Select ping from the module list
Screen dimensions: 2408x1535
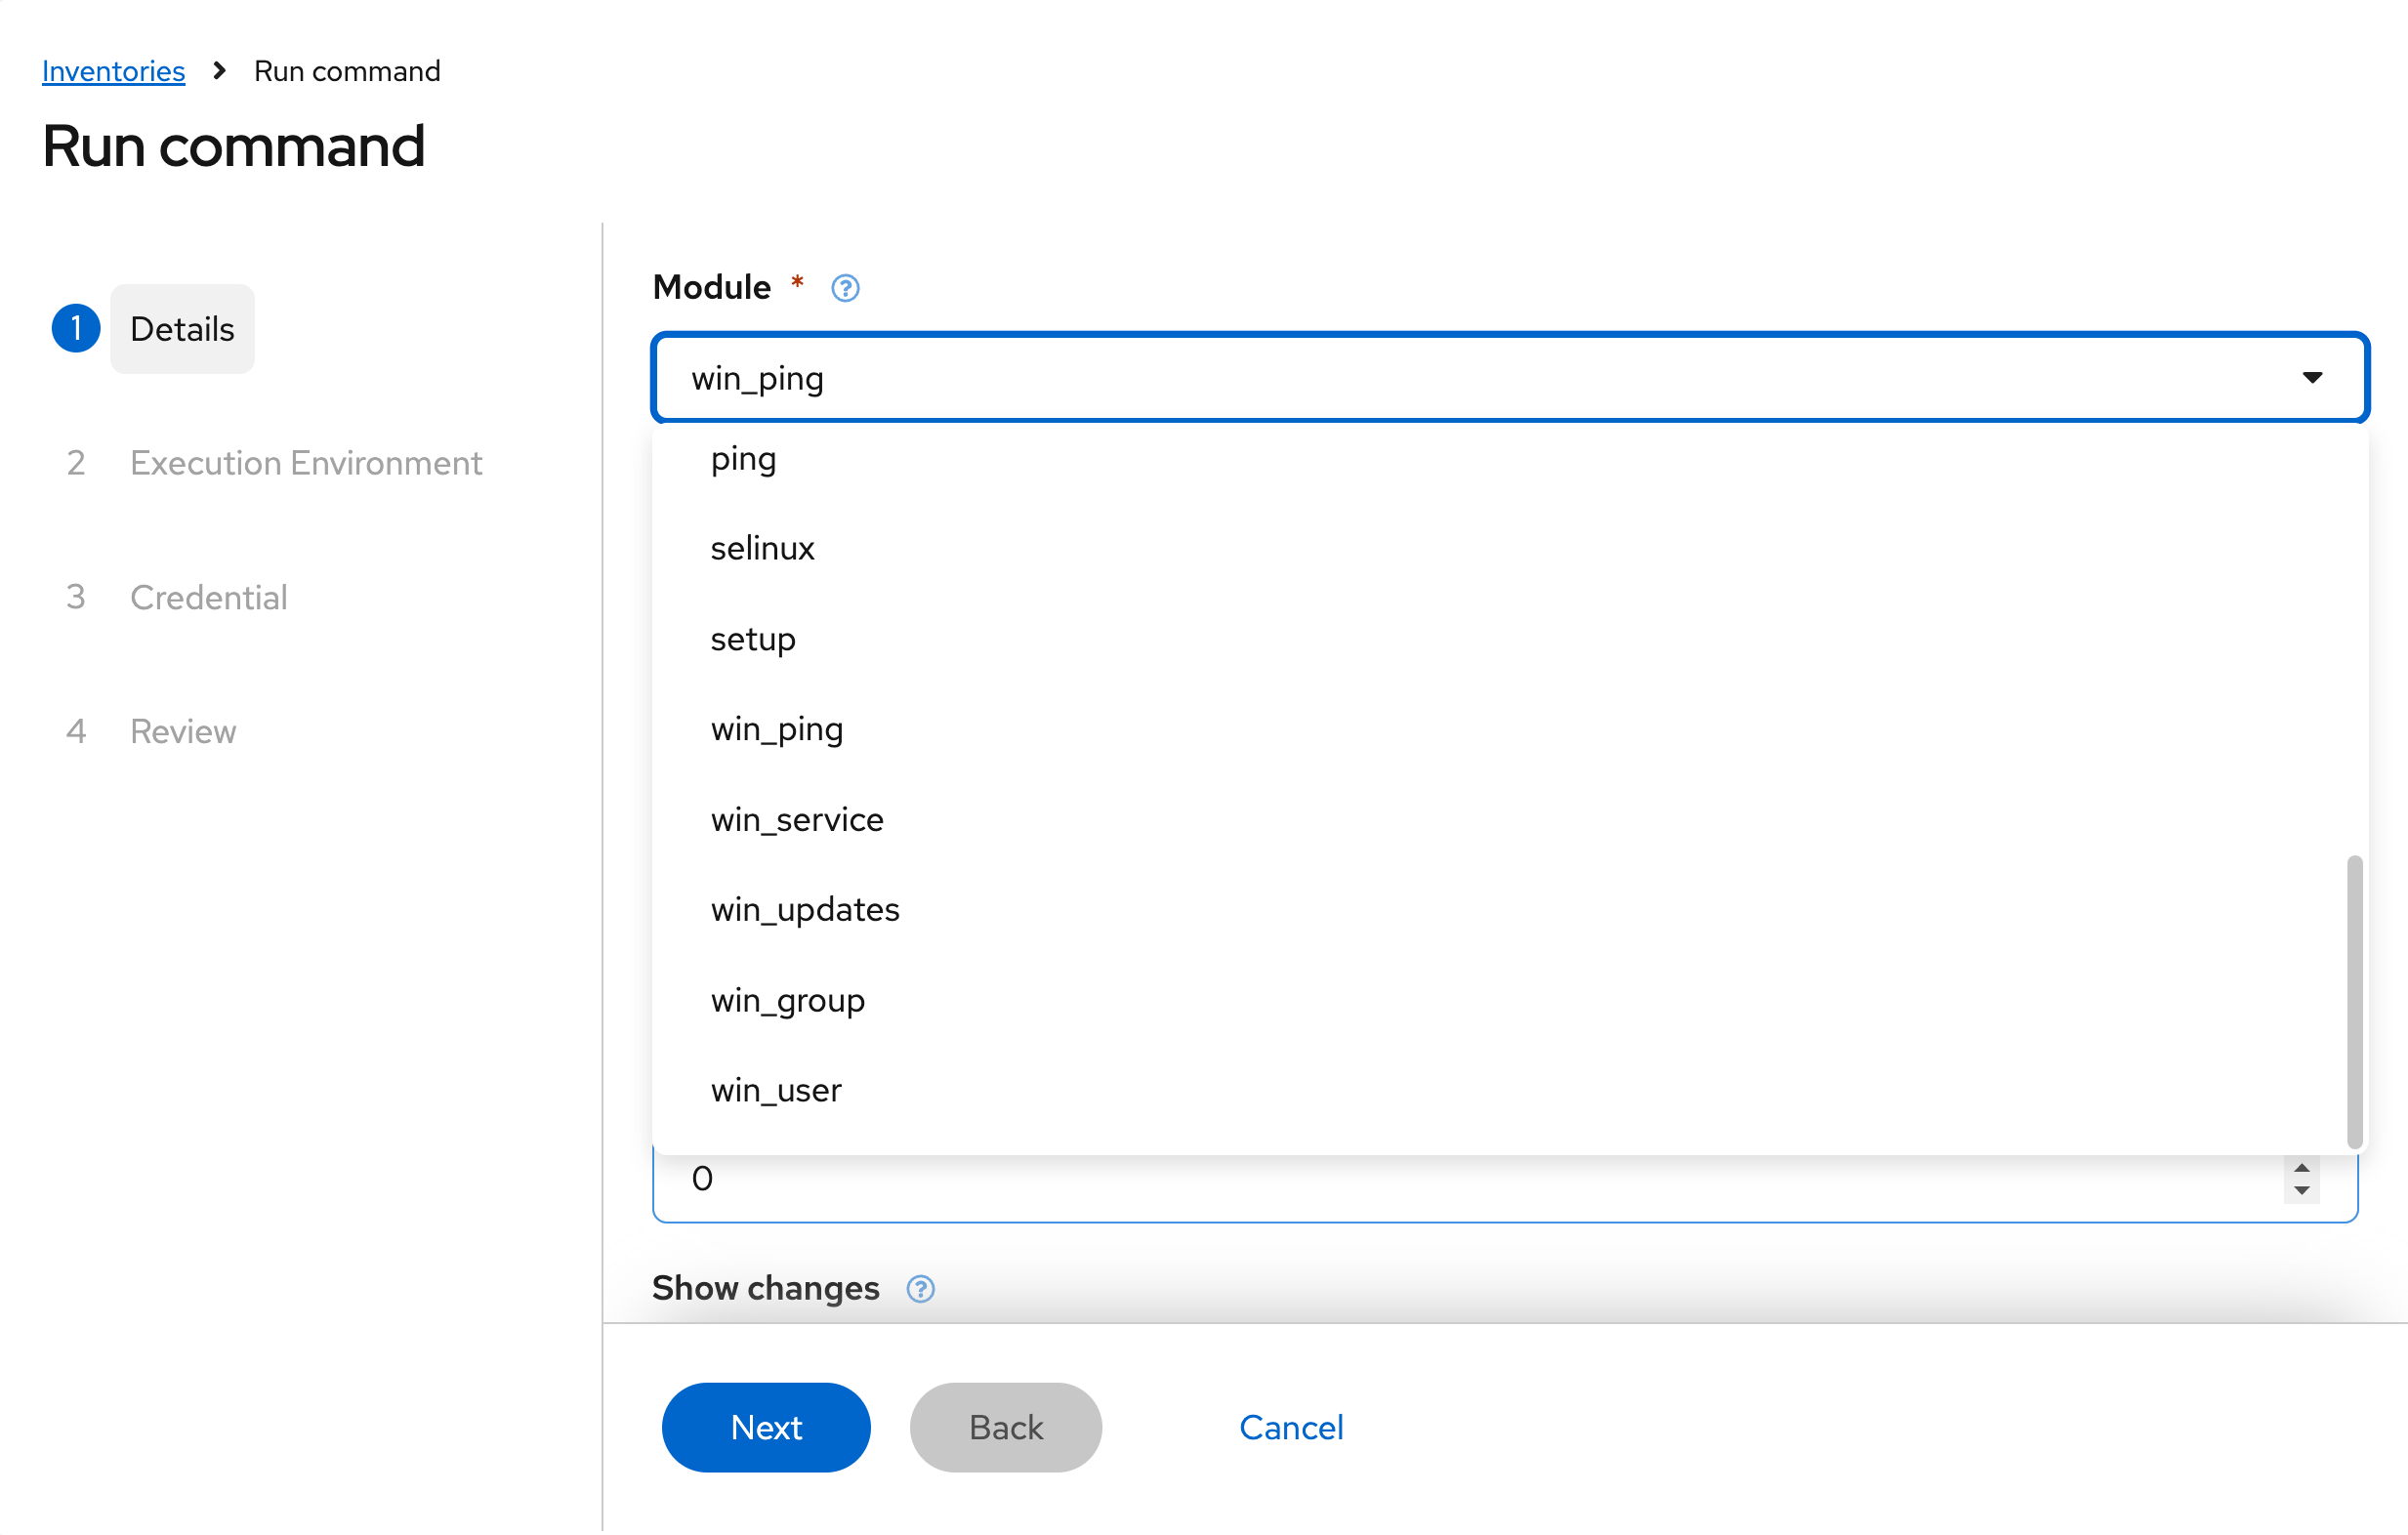click(743, 460)
